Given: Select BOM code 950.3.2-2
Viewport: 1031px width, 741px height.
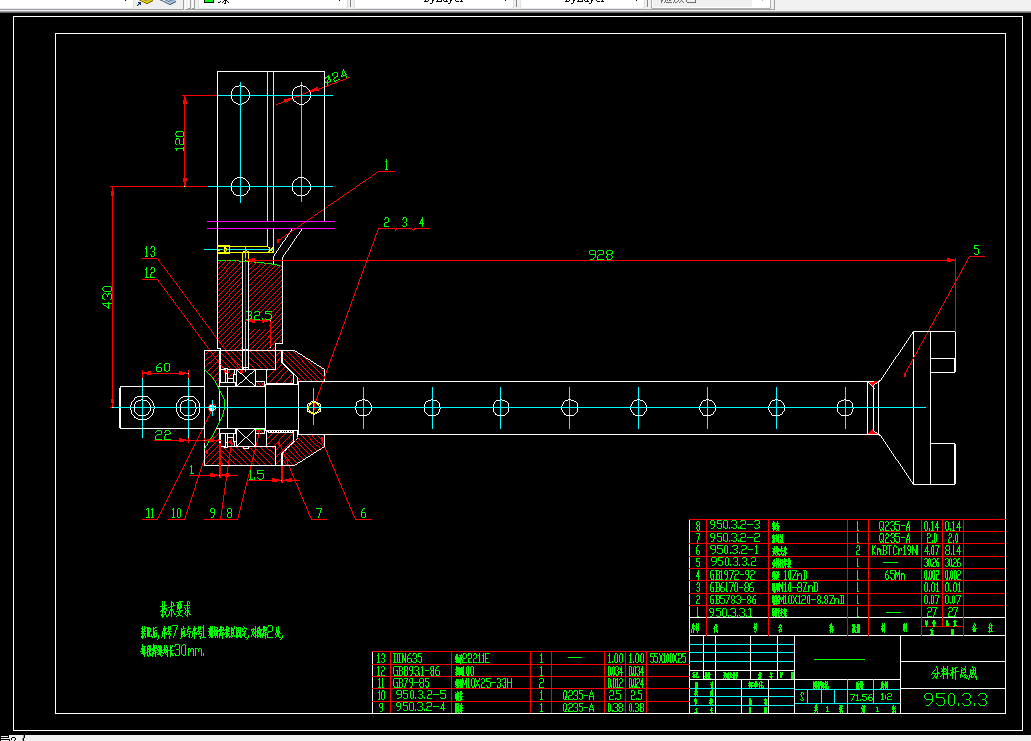Looking at the screenshot, I should tap(734, 537).
